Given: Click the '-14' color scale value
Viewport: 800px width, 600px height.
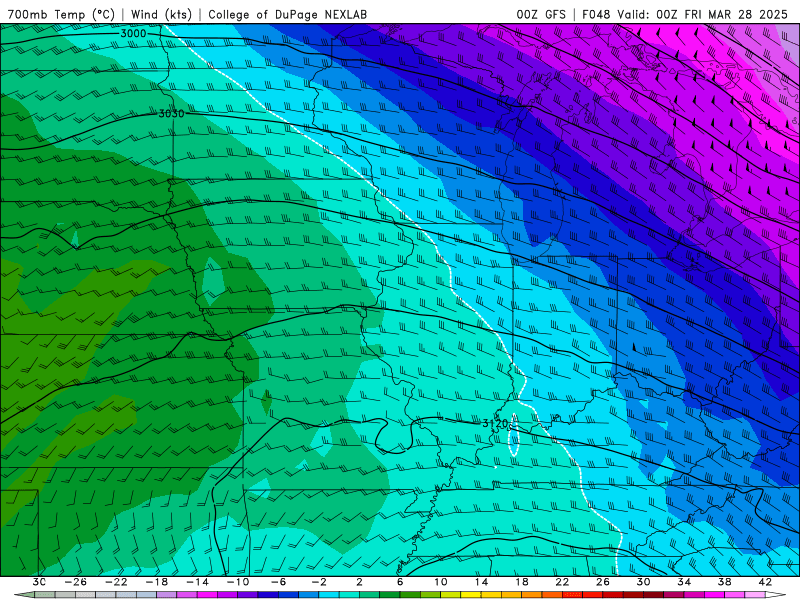Looking at the screenshot, I should click(197, 582).
